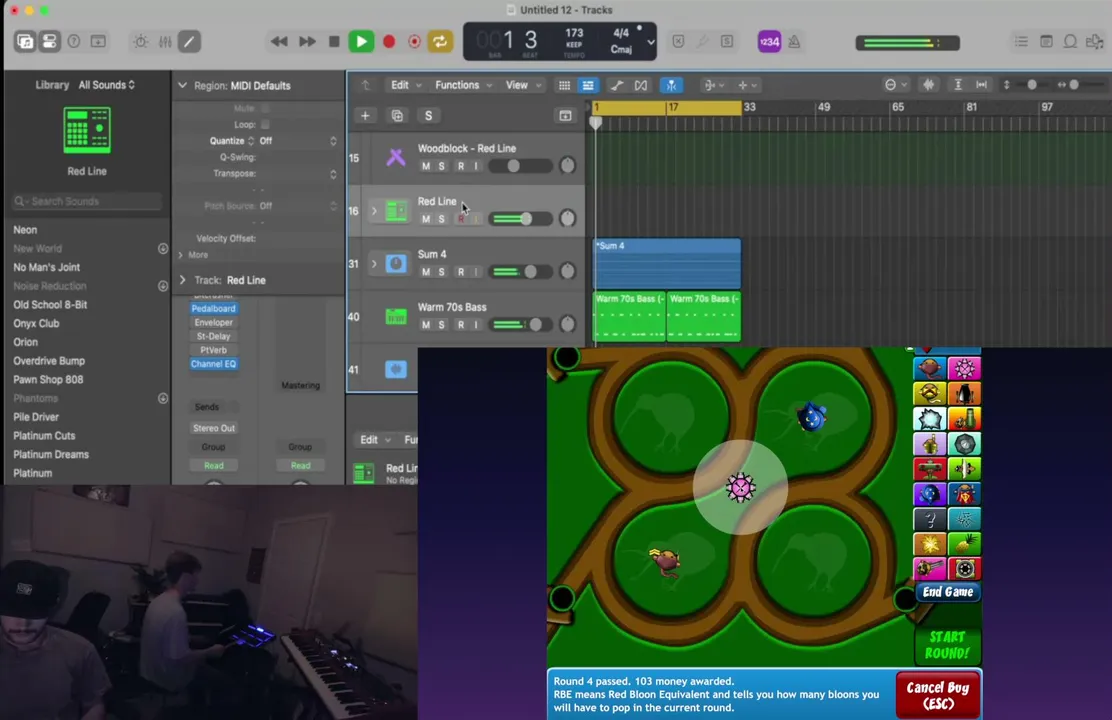Switch to grid view icon in Tracks toolbar
Viewport: 1112px width, 720px height.
click(565, 85)
